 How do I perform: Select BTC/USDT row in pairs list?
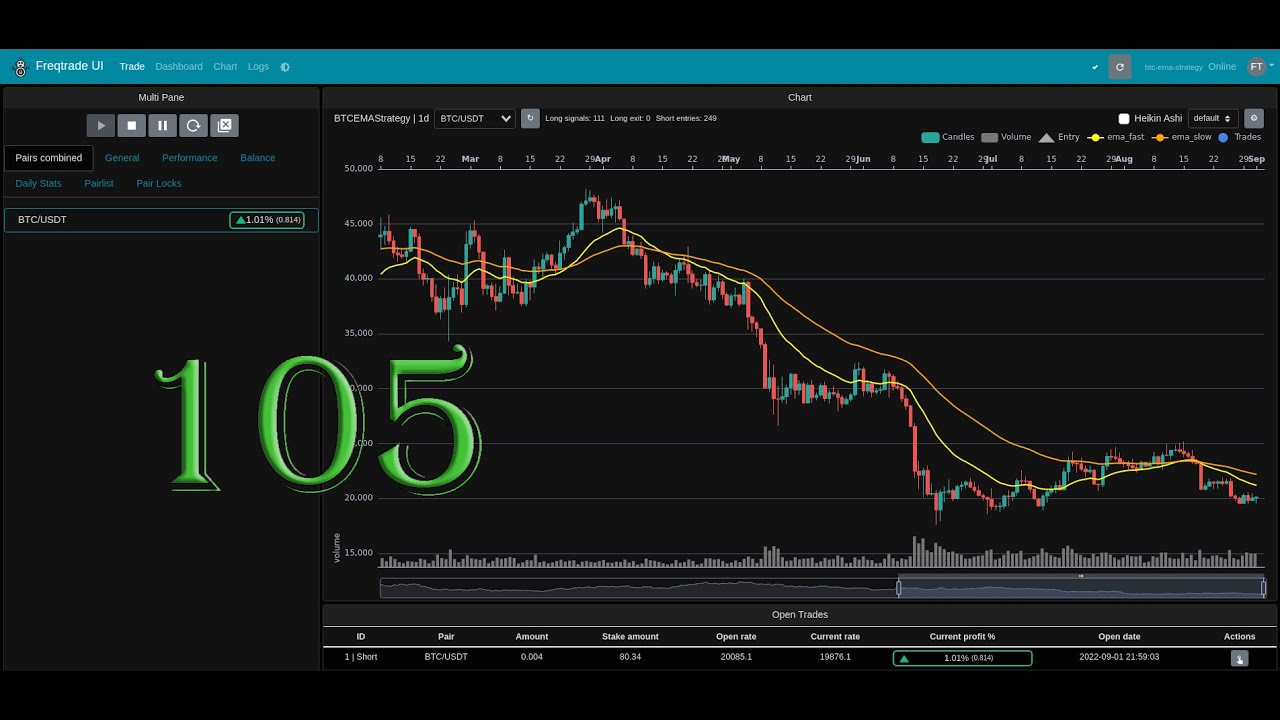(161, 220)
